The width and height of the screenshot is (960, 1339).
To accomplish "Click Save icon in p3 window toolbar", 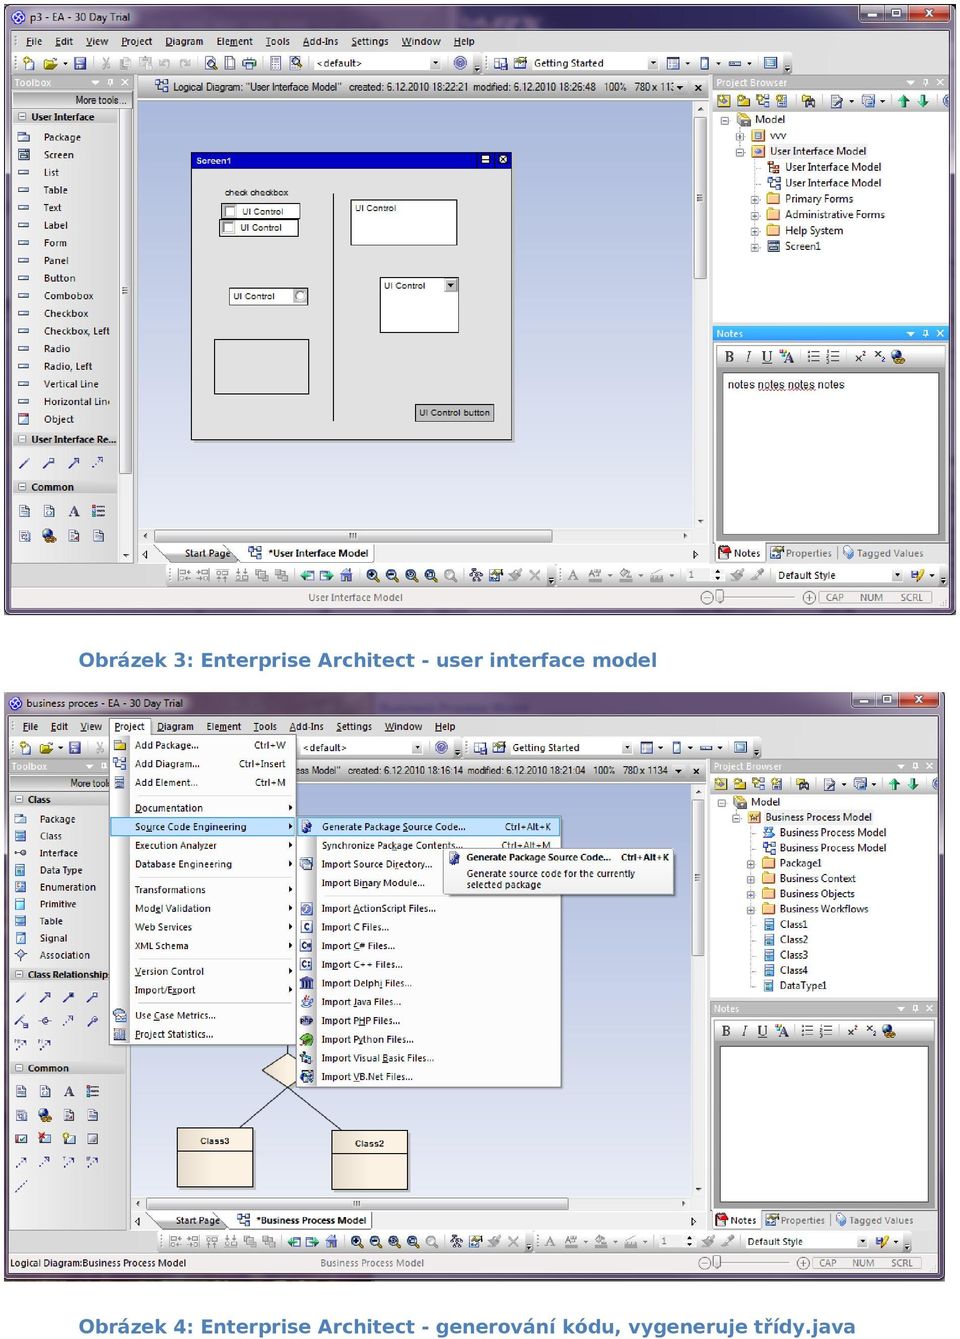I will click(x=80, y=63).
